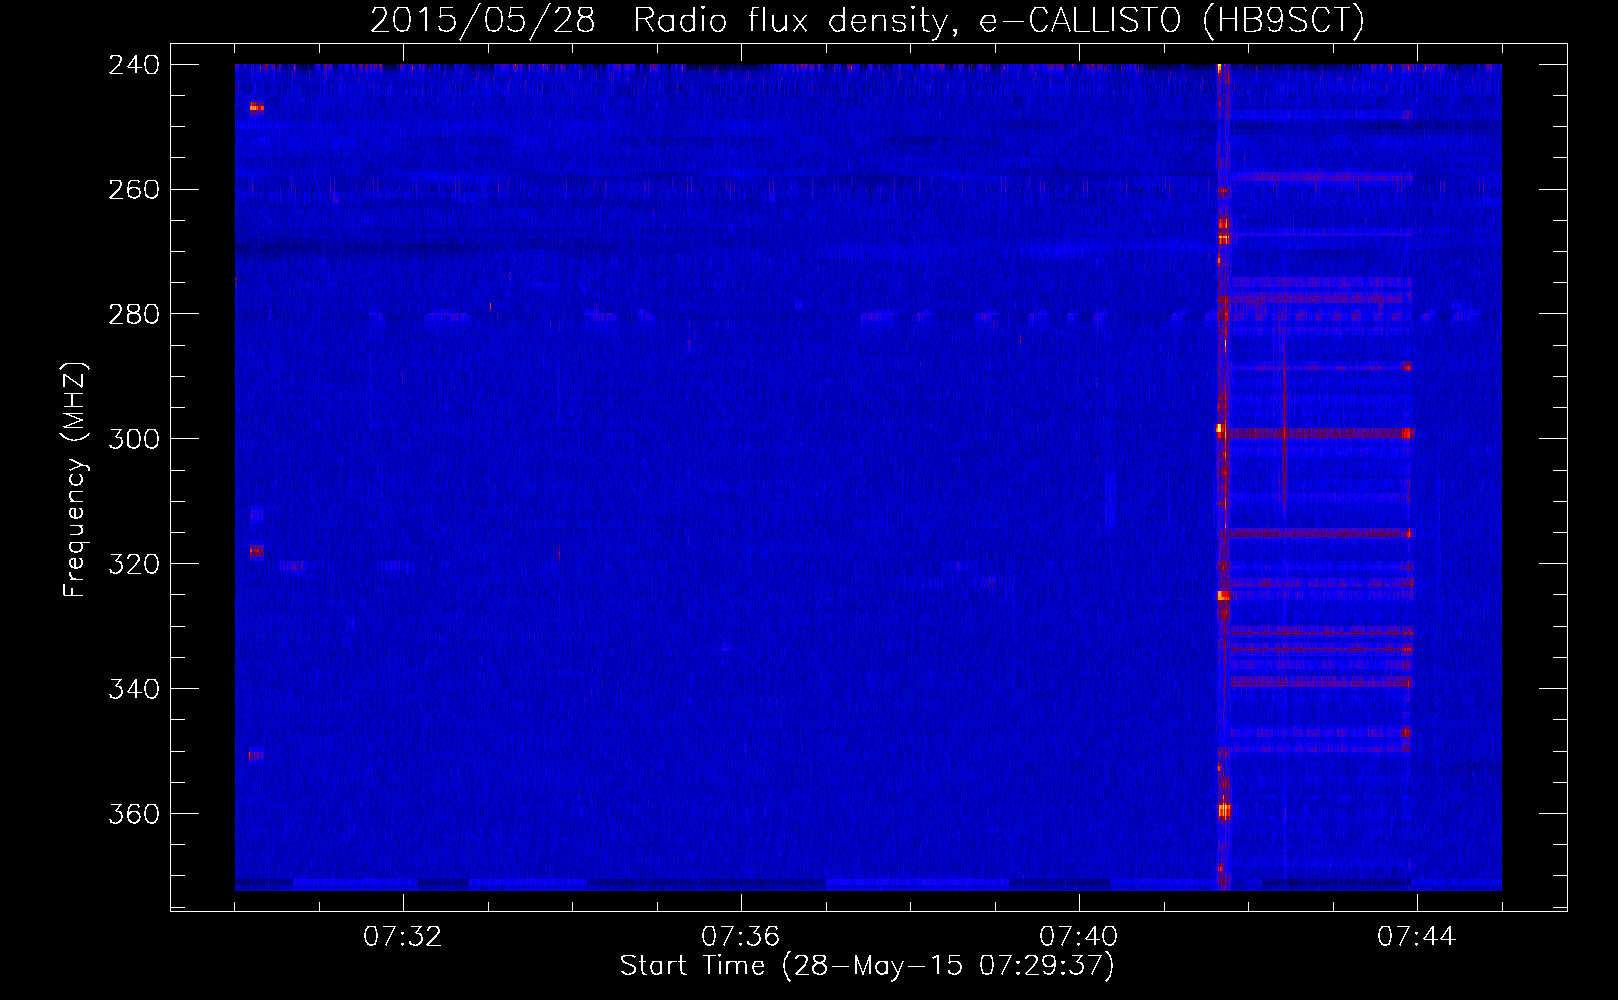Click the 280 frequency tick label
Viewport: 1618px width, 1000px height.
(133, 315)
